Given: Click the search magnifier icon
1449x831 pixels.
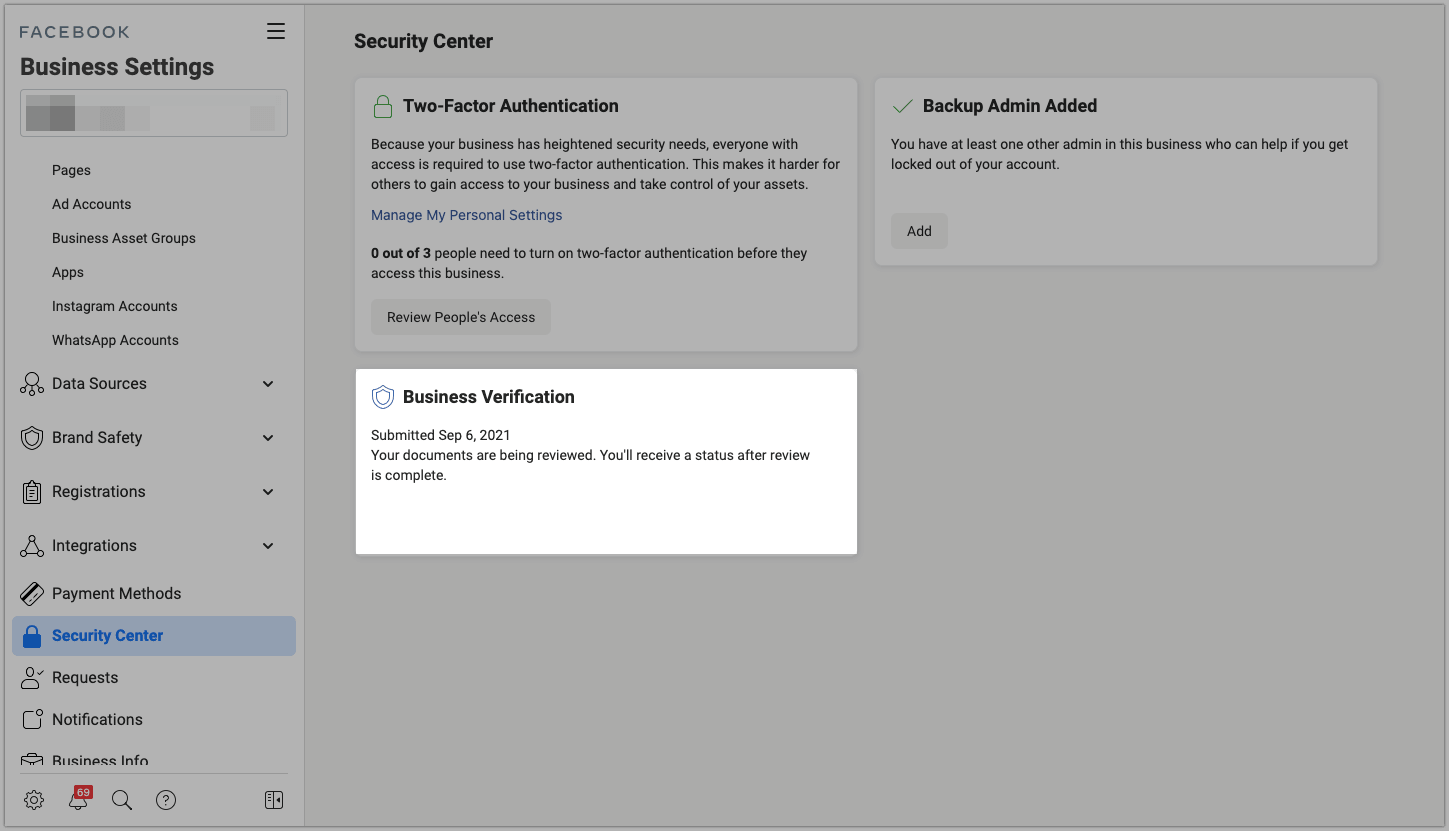Looking at the screenshot, I should click(x=122, y=800).
